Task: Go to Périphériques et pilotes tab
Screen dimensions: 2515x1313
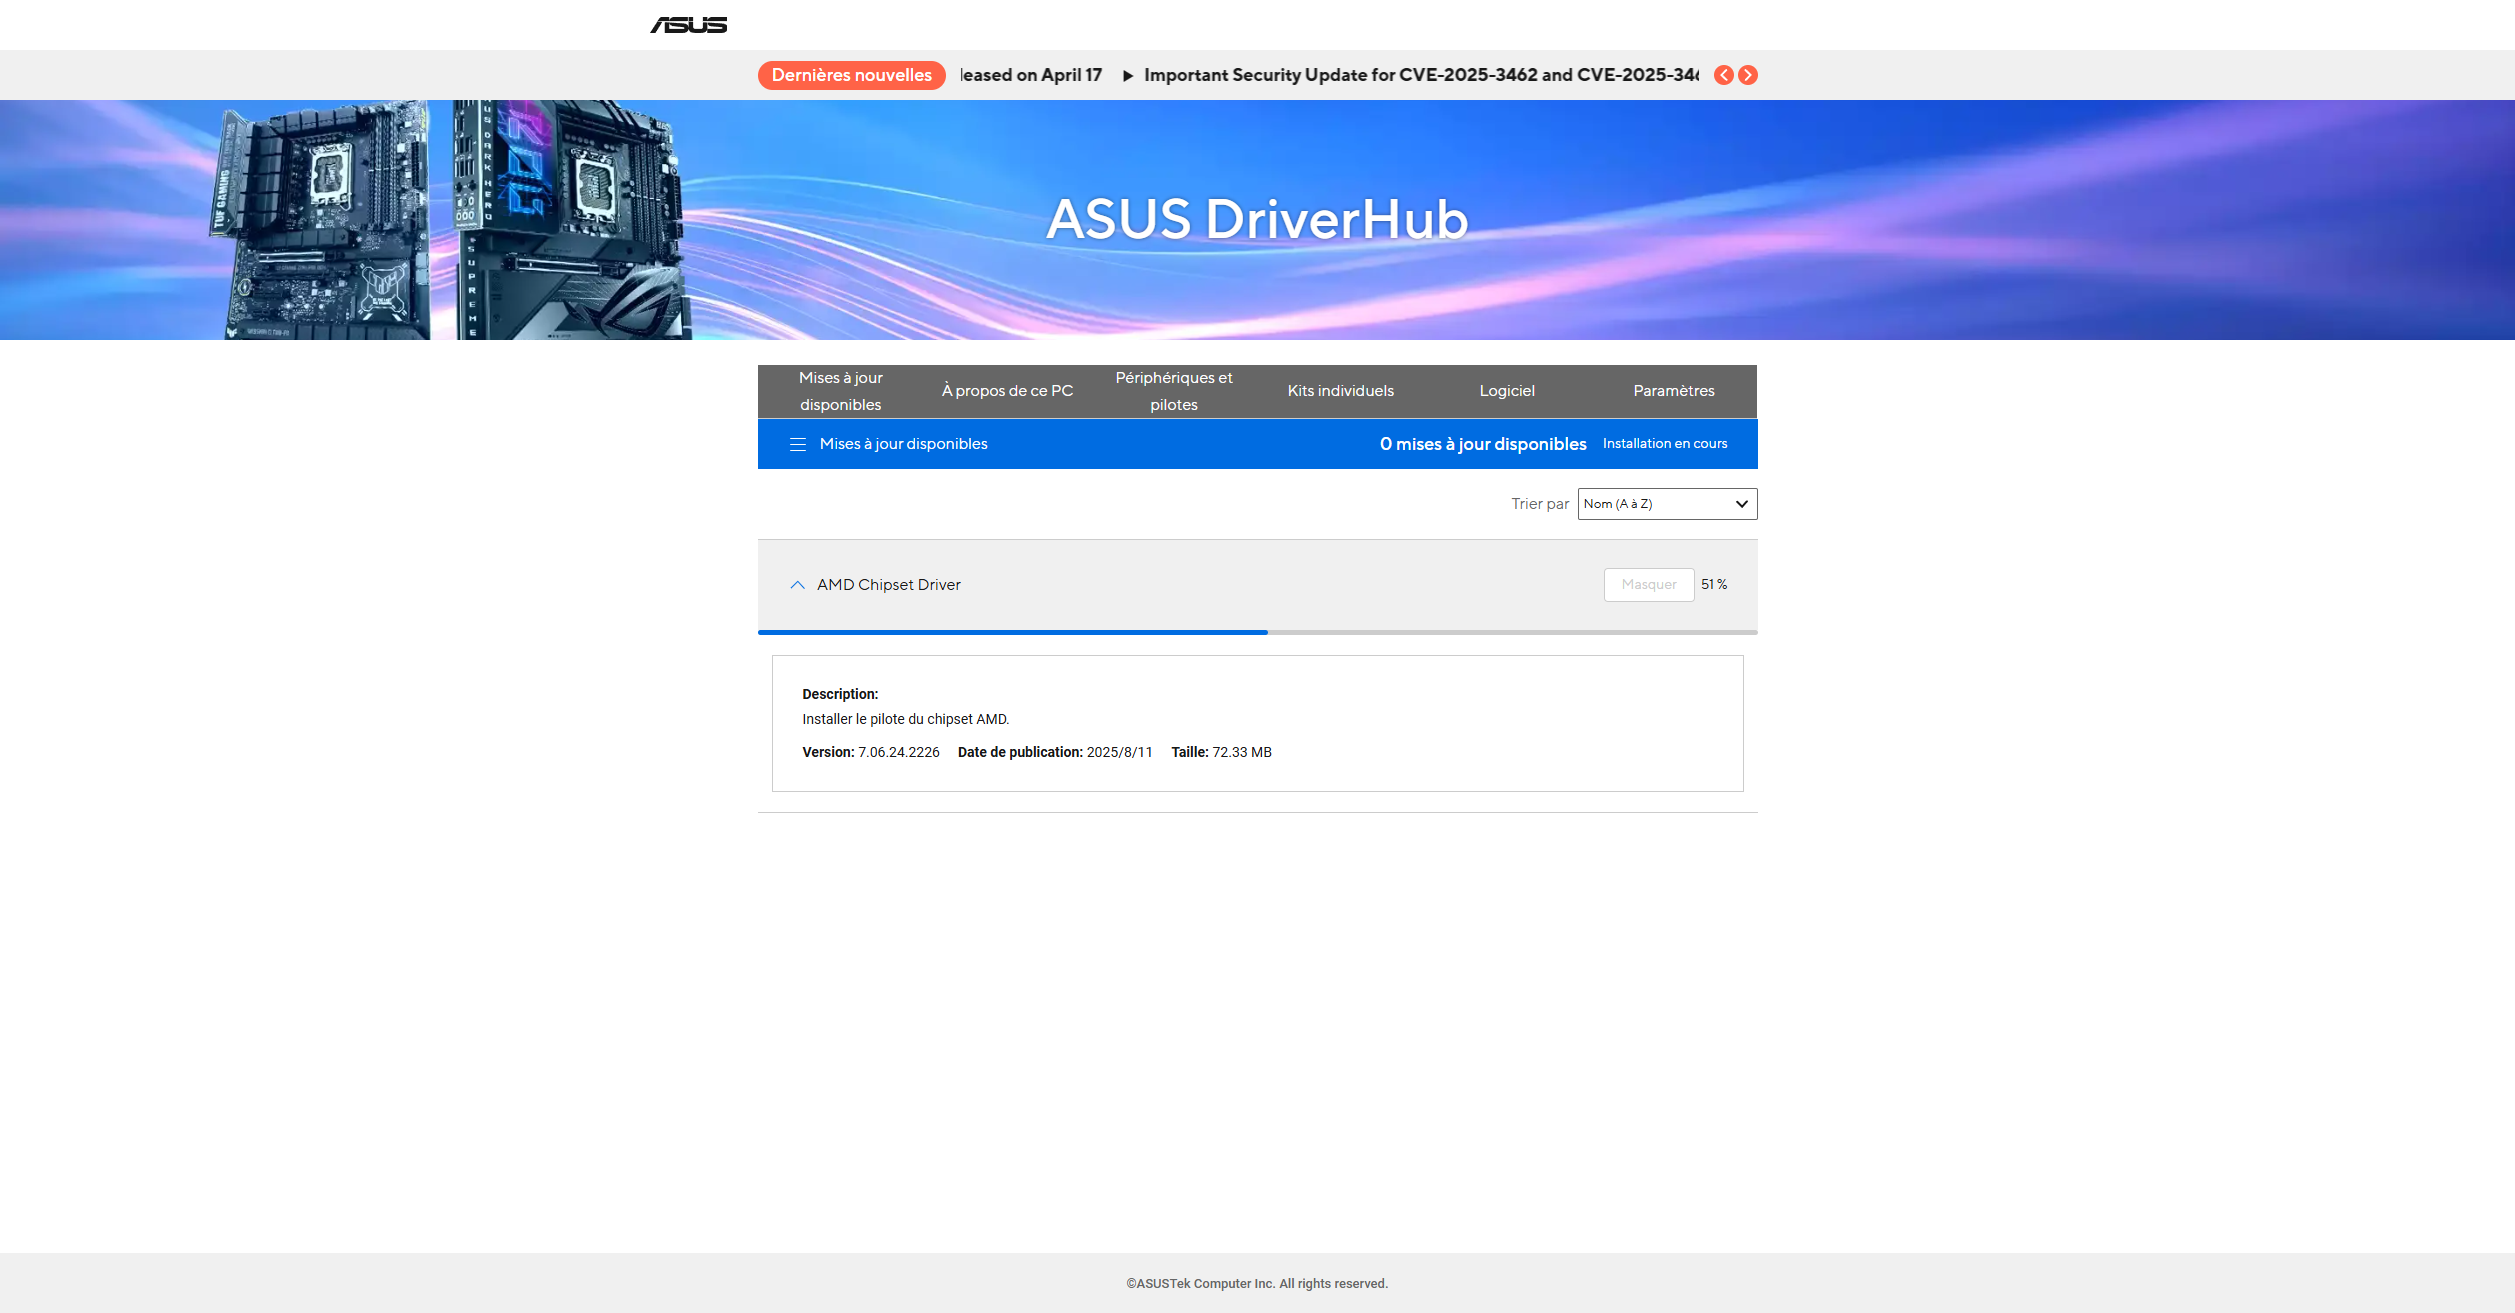Action: coord(1174,391)
